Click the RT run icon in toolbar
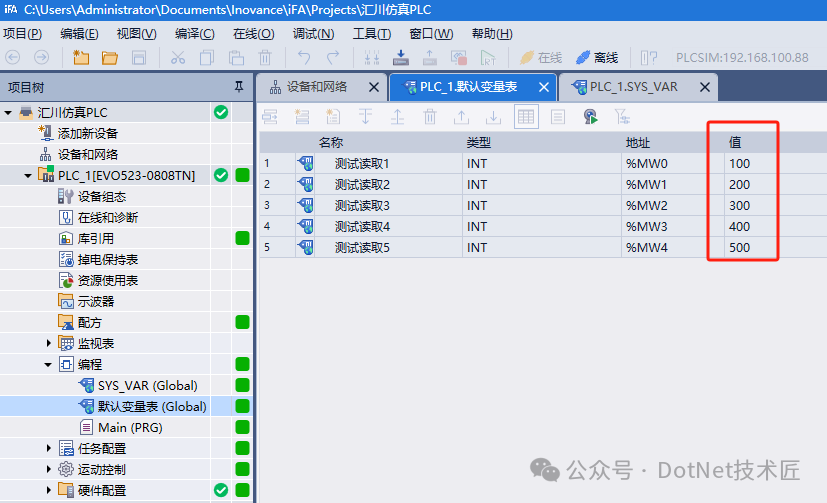 488,57
